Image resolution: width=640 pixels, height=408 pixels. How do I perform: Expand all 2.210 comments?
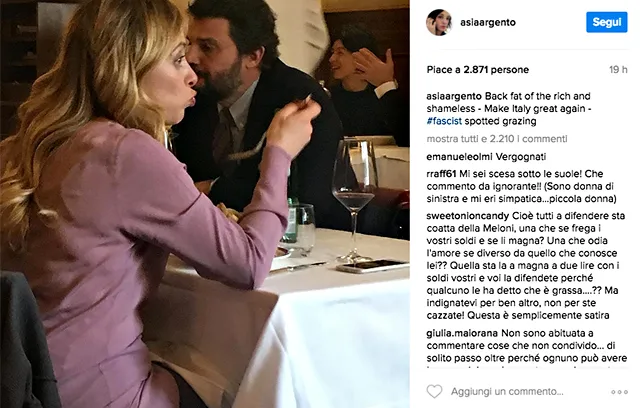[497, 139]
